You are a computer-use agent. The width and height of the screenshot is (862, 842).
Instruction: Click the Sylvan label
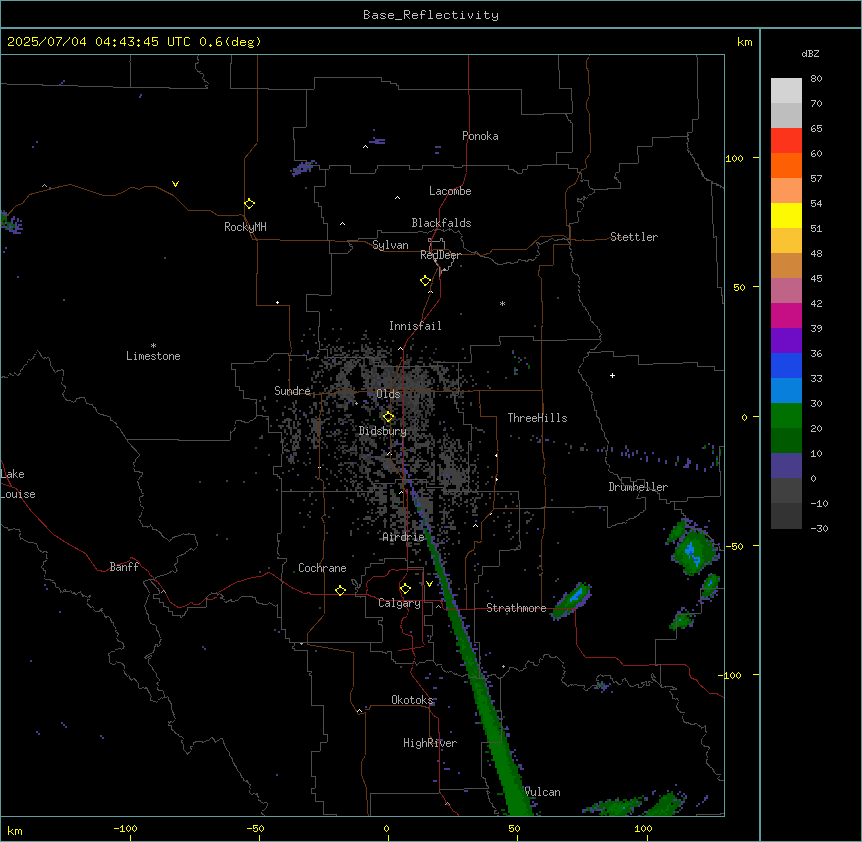click(390, 245)
